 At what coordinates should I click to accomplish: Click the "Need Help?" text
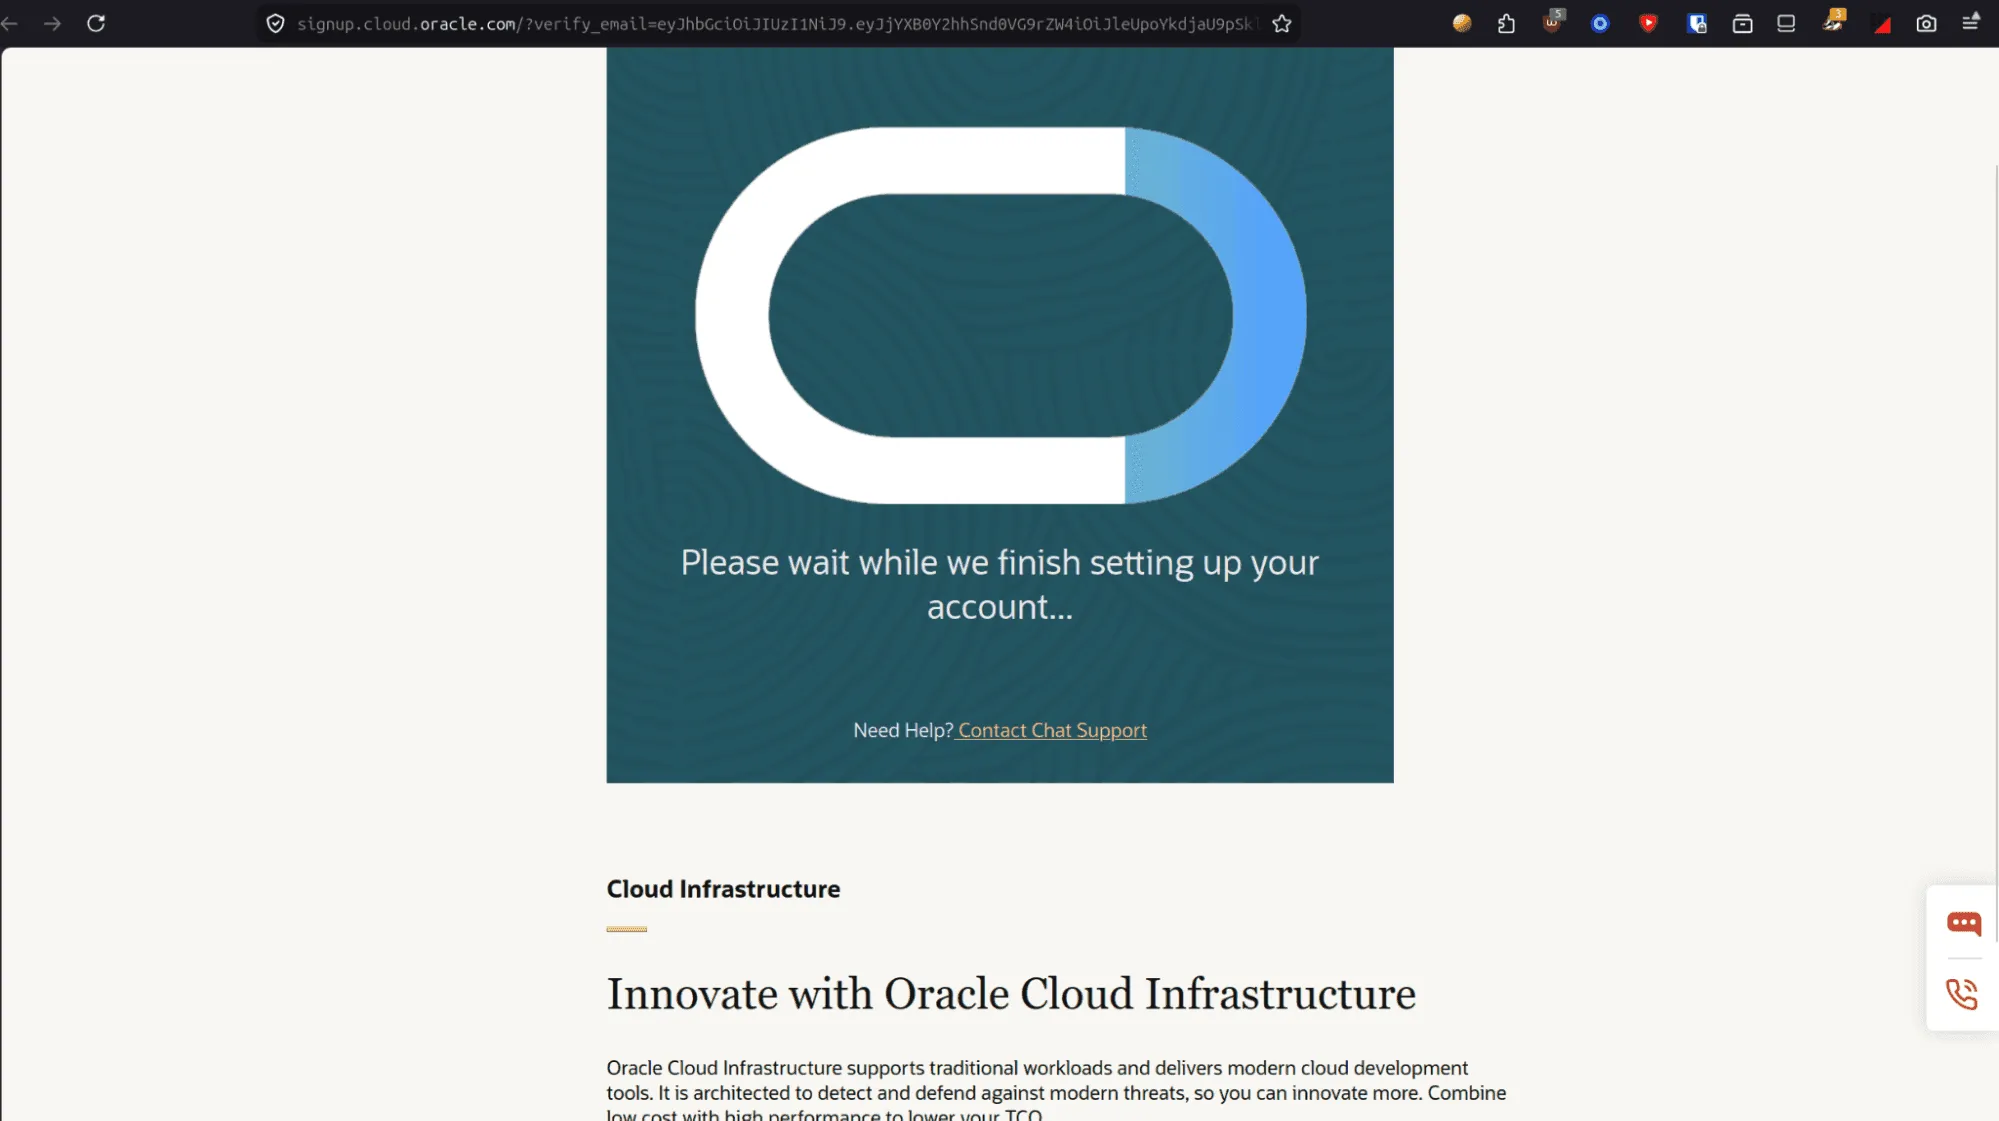point(903,730)
